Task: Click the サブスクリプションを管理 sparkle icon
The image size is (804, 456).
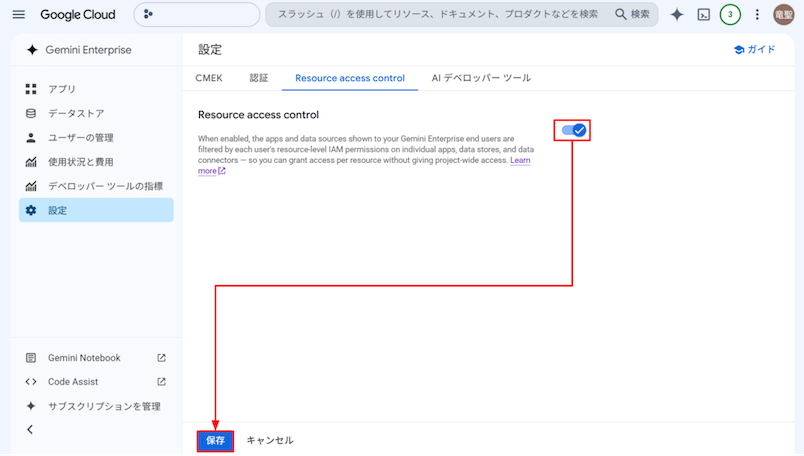Action: click(x=31, y=406)
